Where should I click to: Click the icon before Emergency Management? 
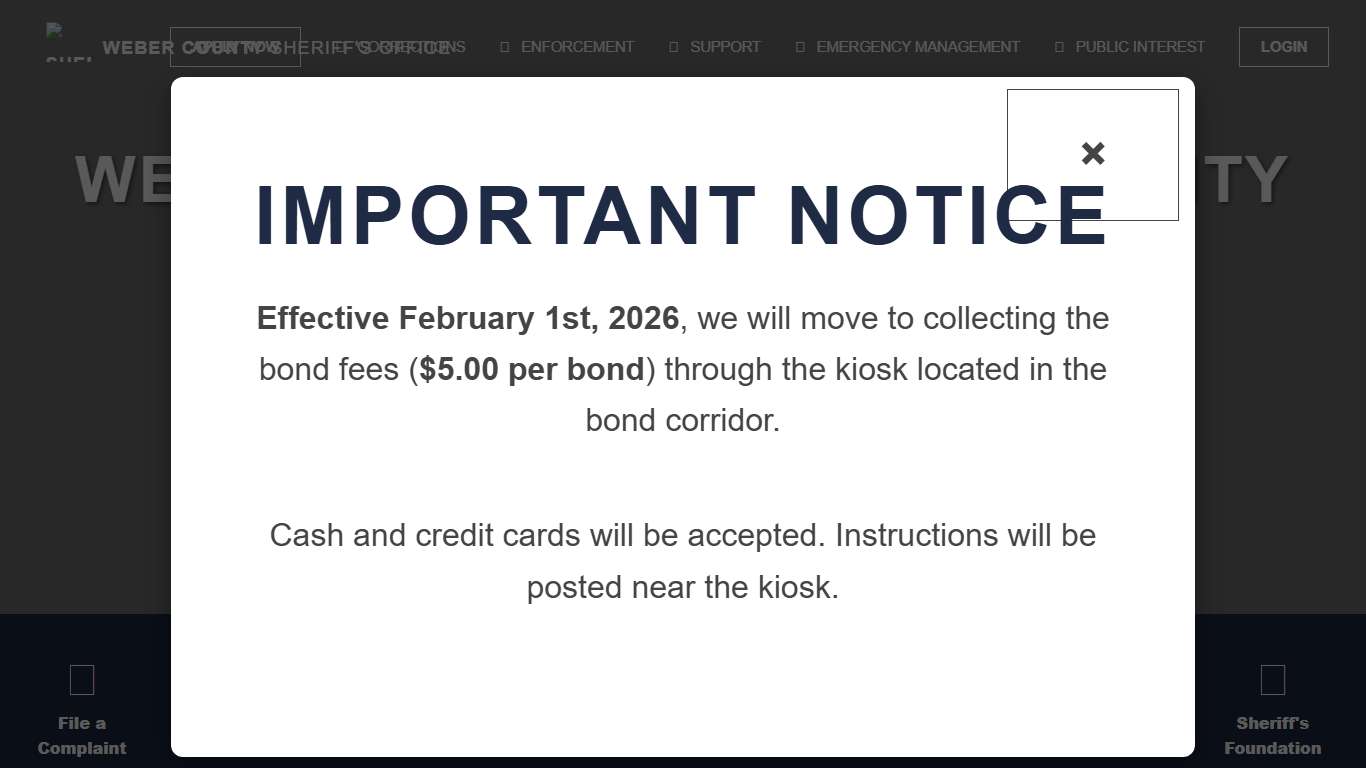[800, 47]
